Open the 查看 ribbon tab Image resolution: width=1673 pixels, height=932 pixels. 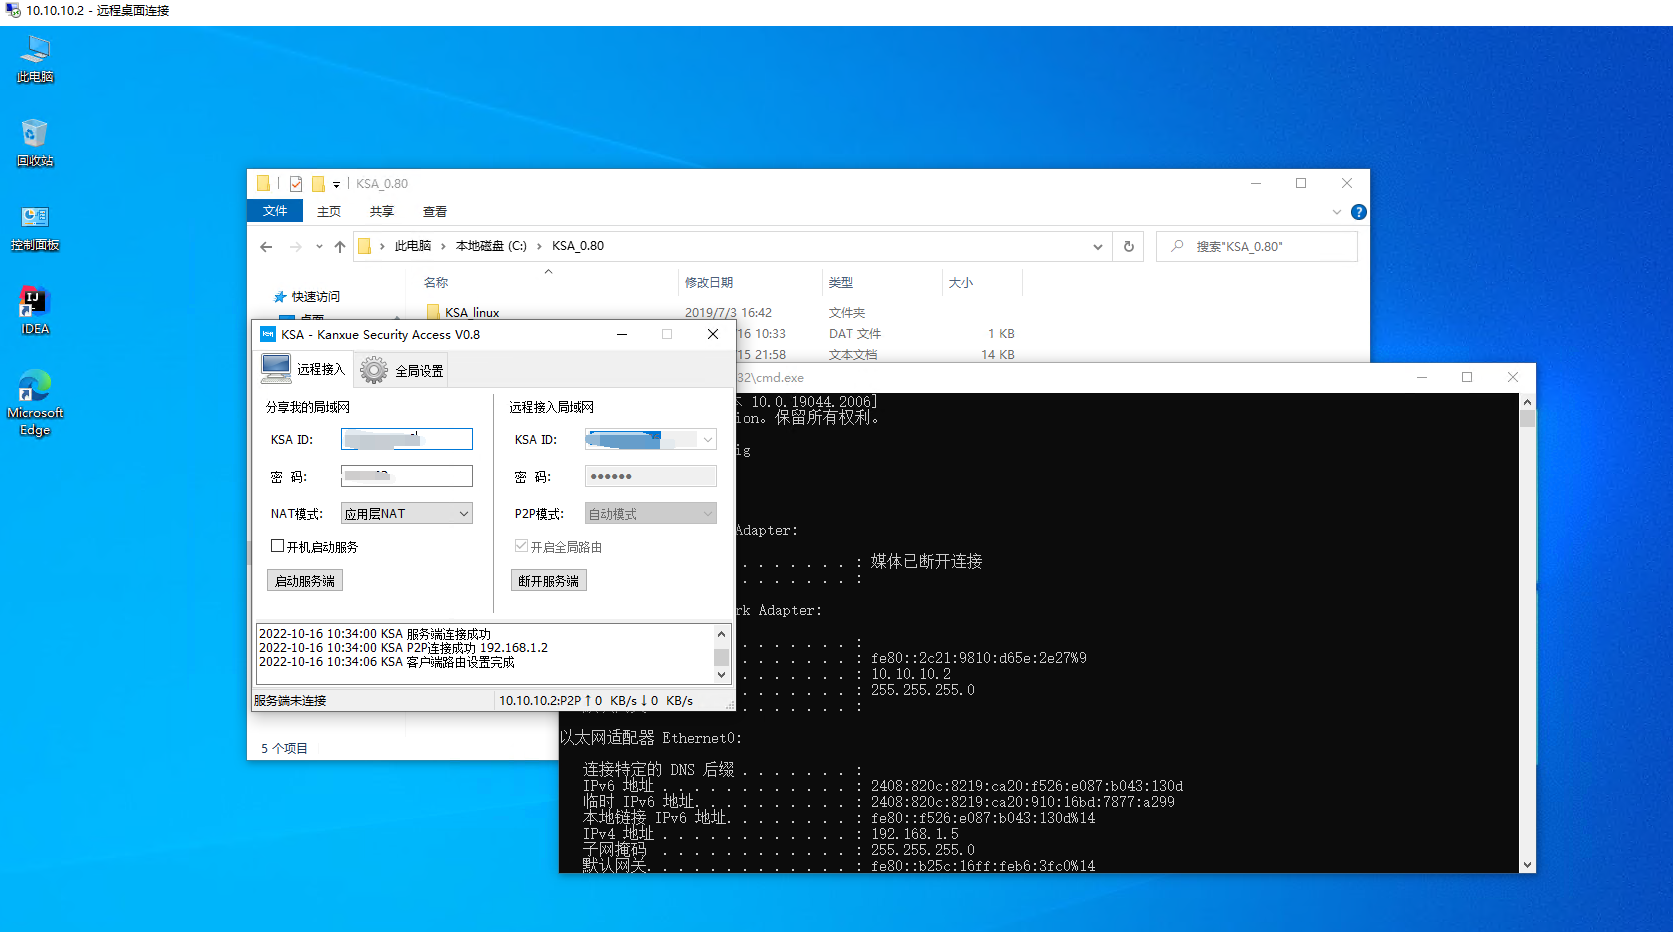click(x=435, y=211)
